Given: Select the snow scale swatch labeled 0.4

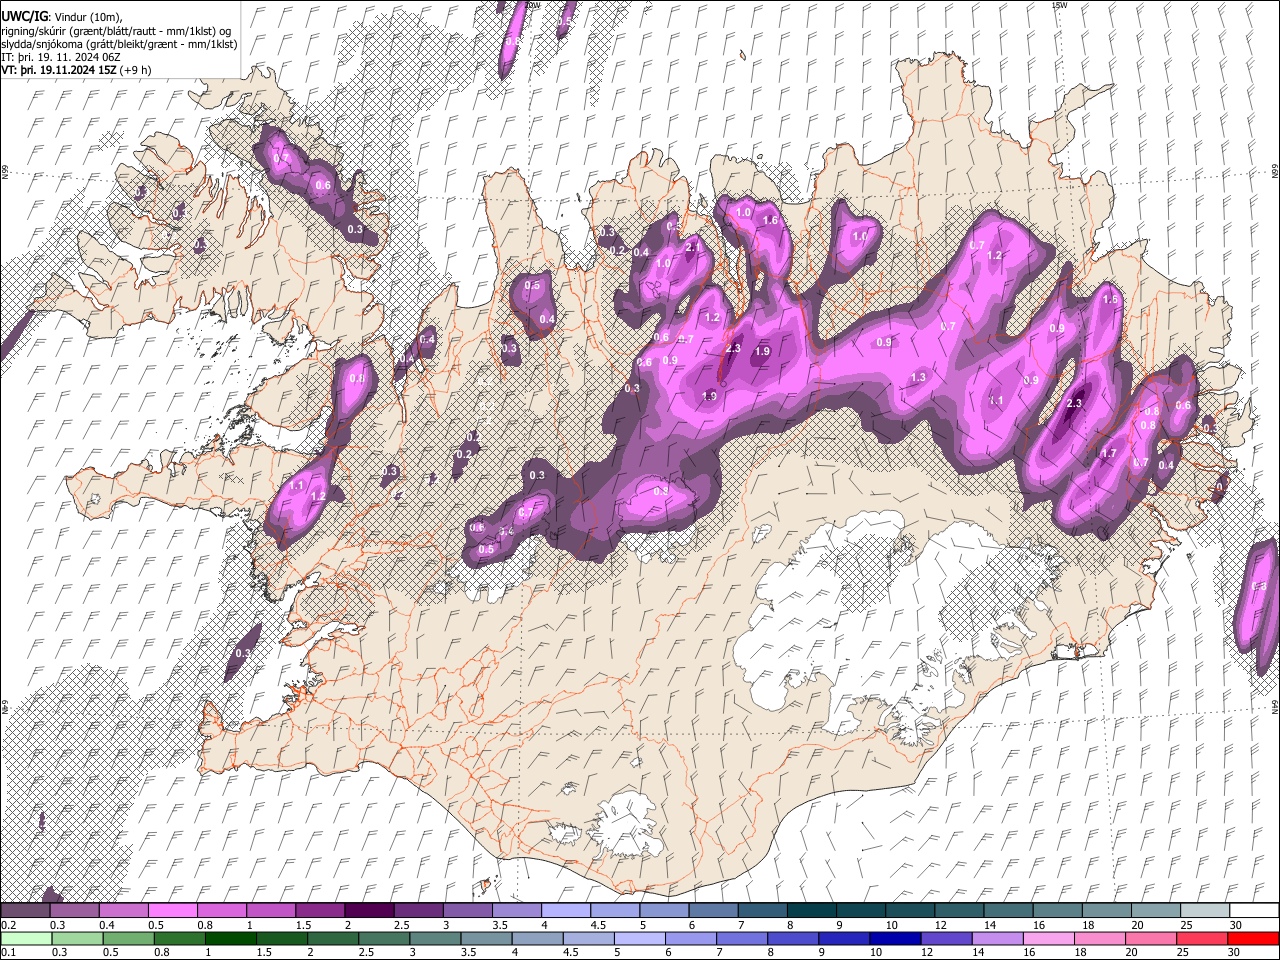Looking at the screenshot, I should pyautogui.click(x=123, y=910).
